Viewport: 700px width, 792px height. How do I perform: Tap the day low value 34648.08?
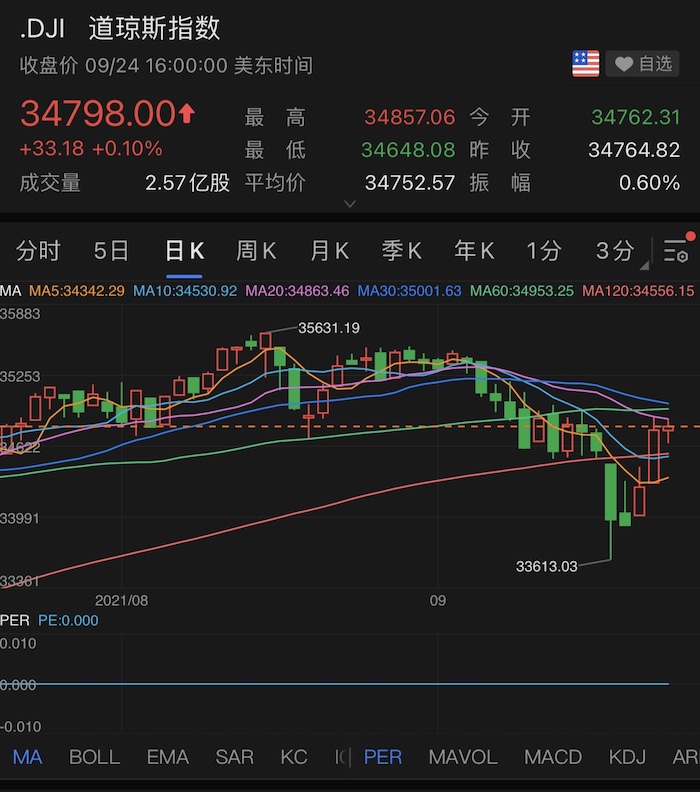click(x=408, y=150)
